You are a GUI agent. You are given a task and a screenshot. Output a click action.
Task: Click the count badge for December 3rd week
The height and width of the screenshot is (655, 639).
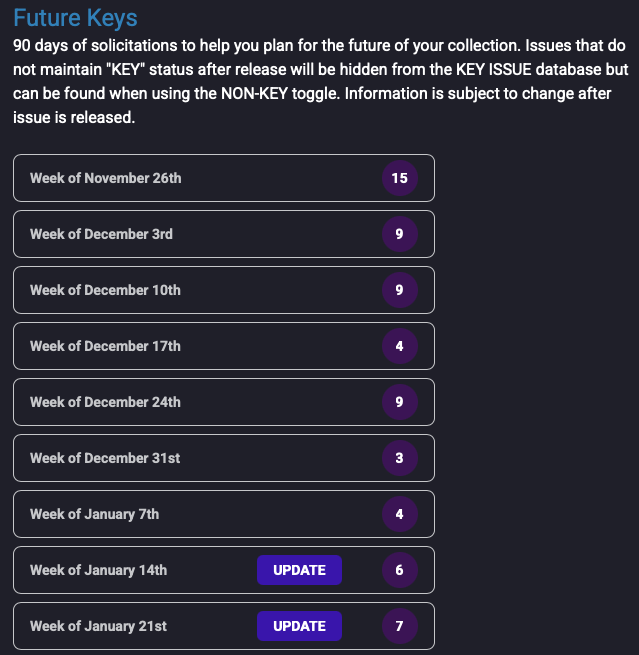coord(399,234)
